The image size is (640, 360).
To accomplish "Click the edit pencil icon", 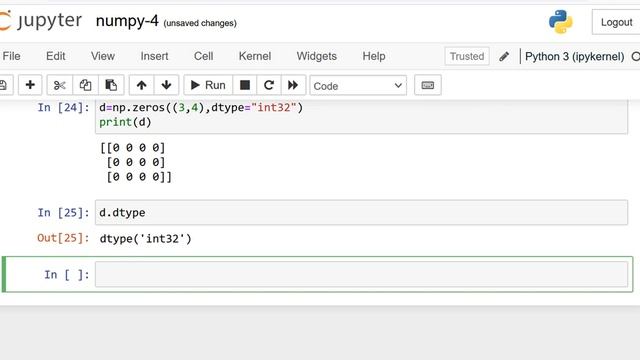I will (504, 56).
